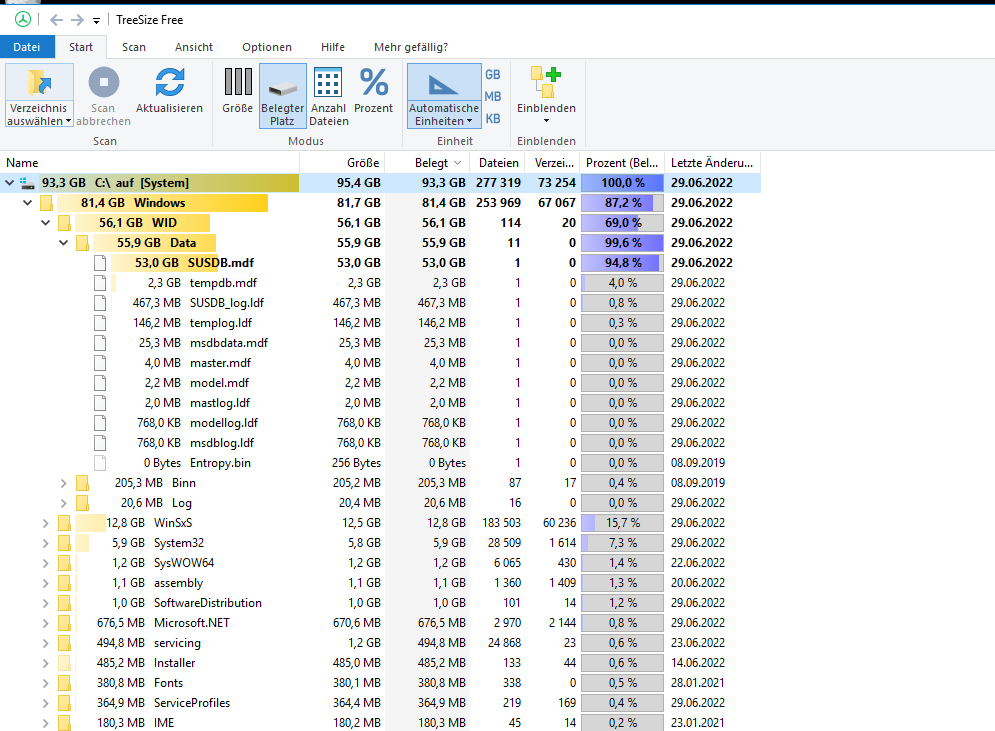Go back with the left arrow
The image size is (995, 731).
tap(56, 20)
